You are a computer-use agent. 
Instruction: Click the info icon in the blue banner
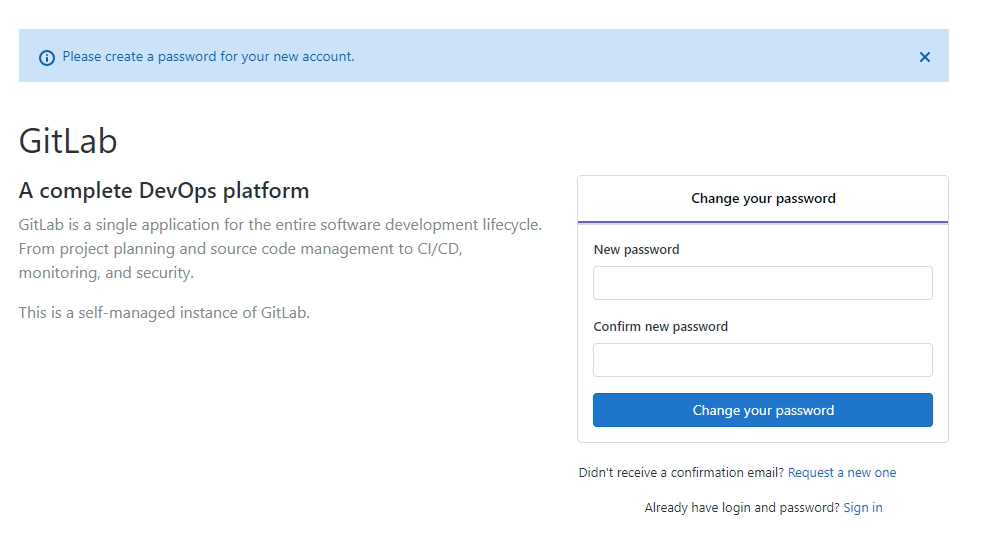(x=47, y=58)
